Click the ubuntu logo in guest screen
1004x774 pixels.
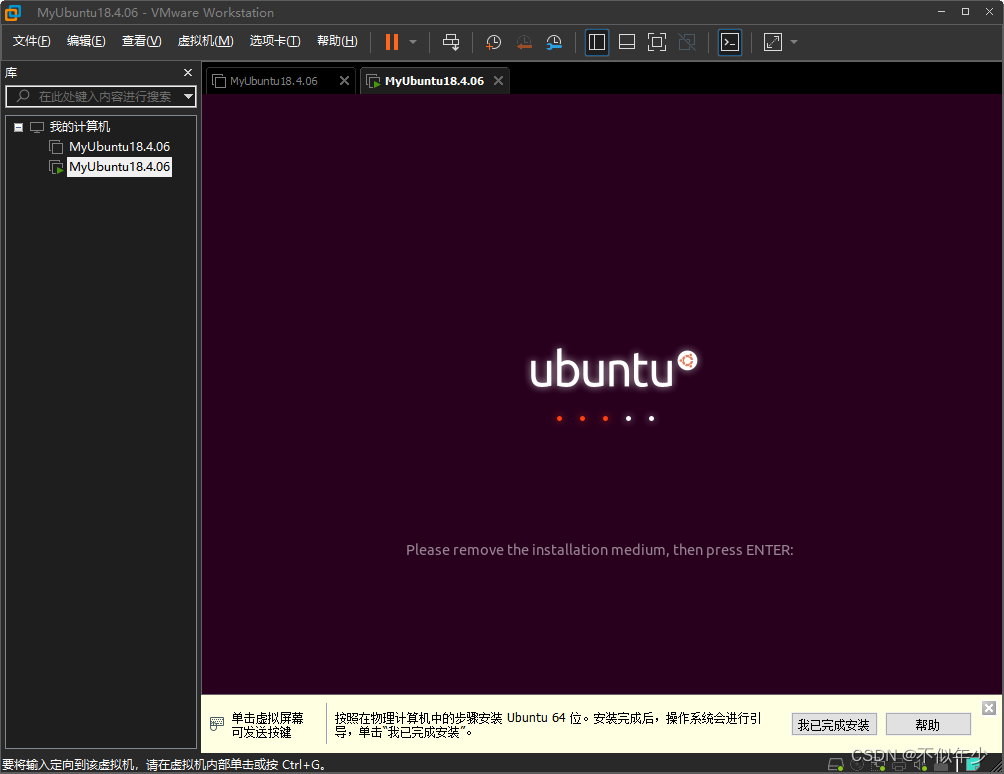pos(613,369)
